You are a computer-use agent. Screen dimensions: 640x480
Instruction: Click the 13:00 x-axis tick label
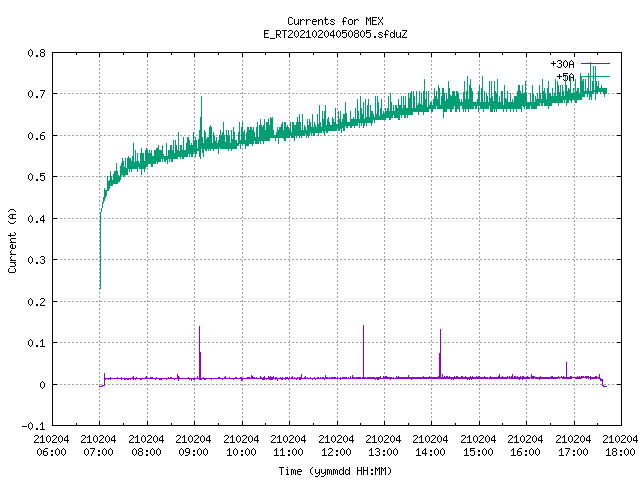(383, 452)
